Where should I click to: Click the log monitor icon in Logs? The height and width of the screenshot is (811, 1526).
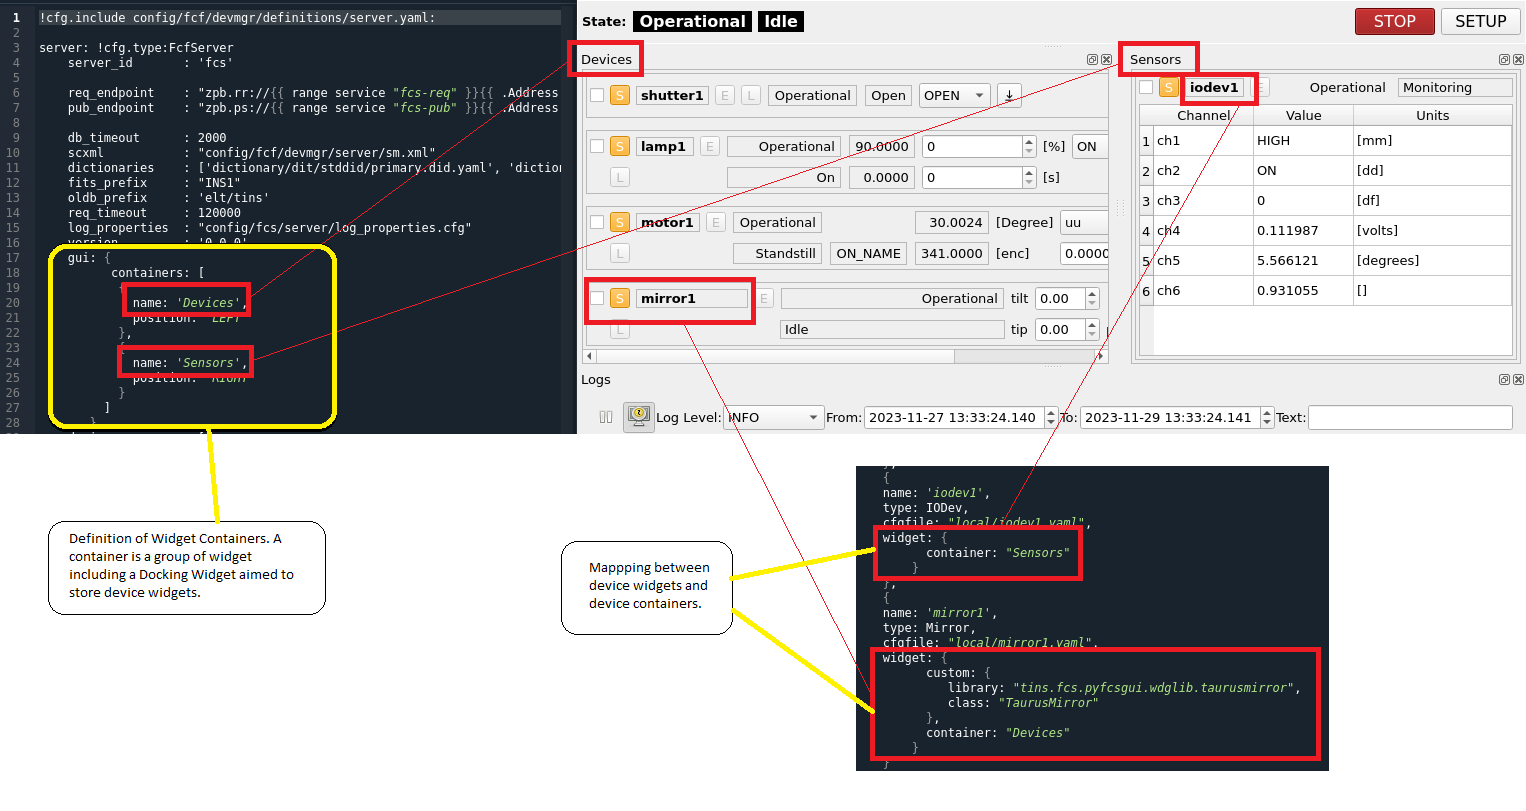click(x=638, y=417)
